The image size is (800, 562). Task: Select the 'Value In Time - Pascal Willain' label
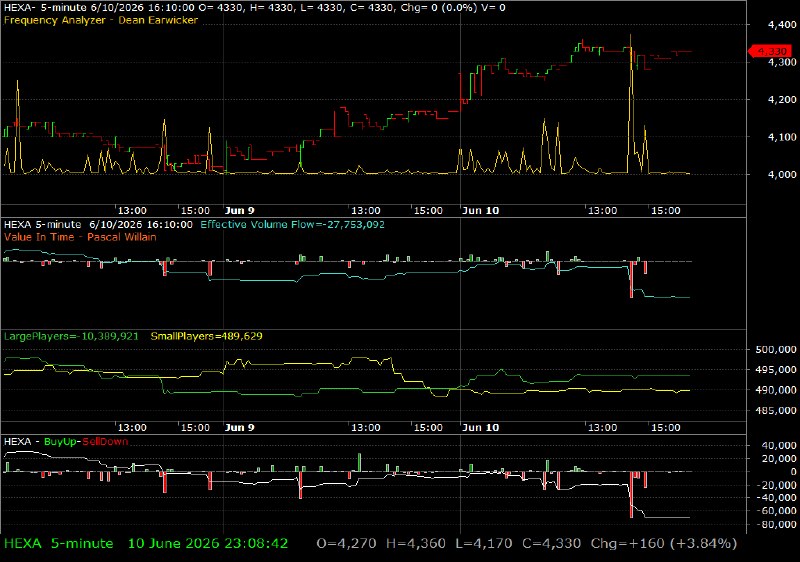[x=80, y=237]
